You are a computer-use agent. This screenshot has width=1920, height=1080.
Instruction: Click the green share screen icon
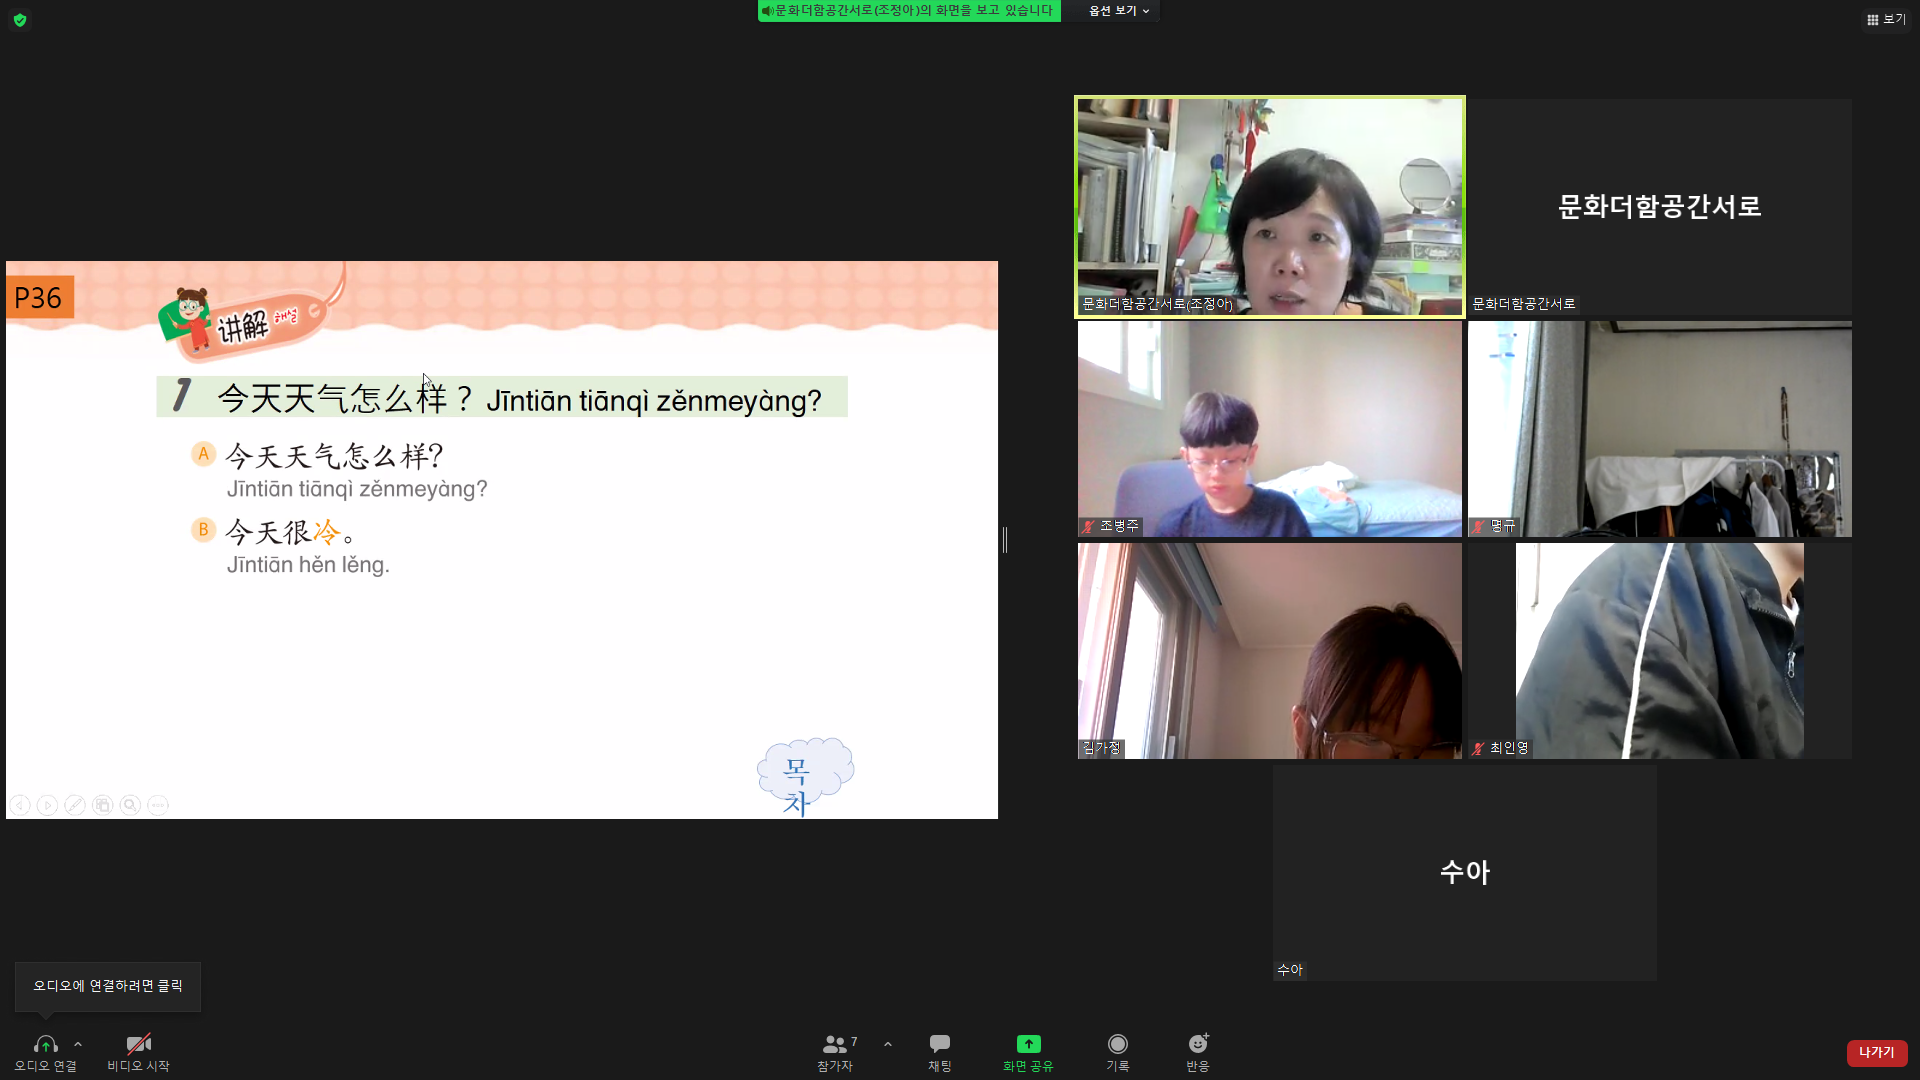click(1028, 1044)
